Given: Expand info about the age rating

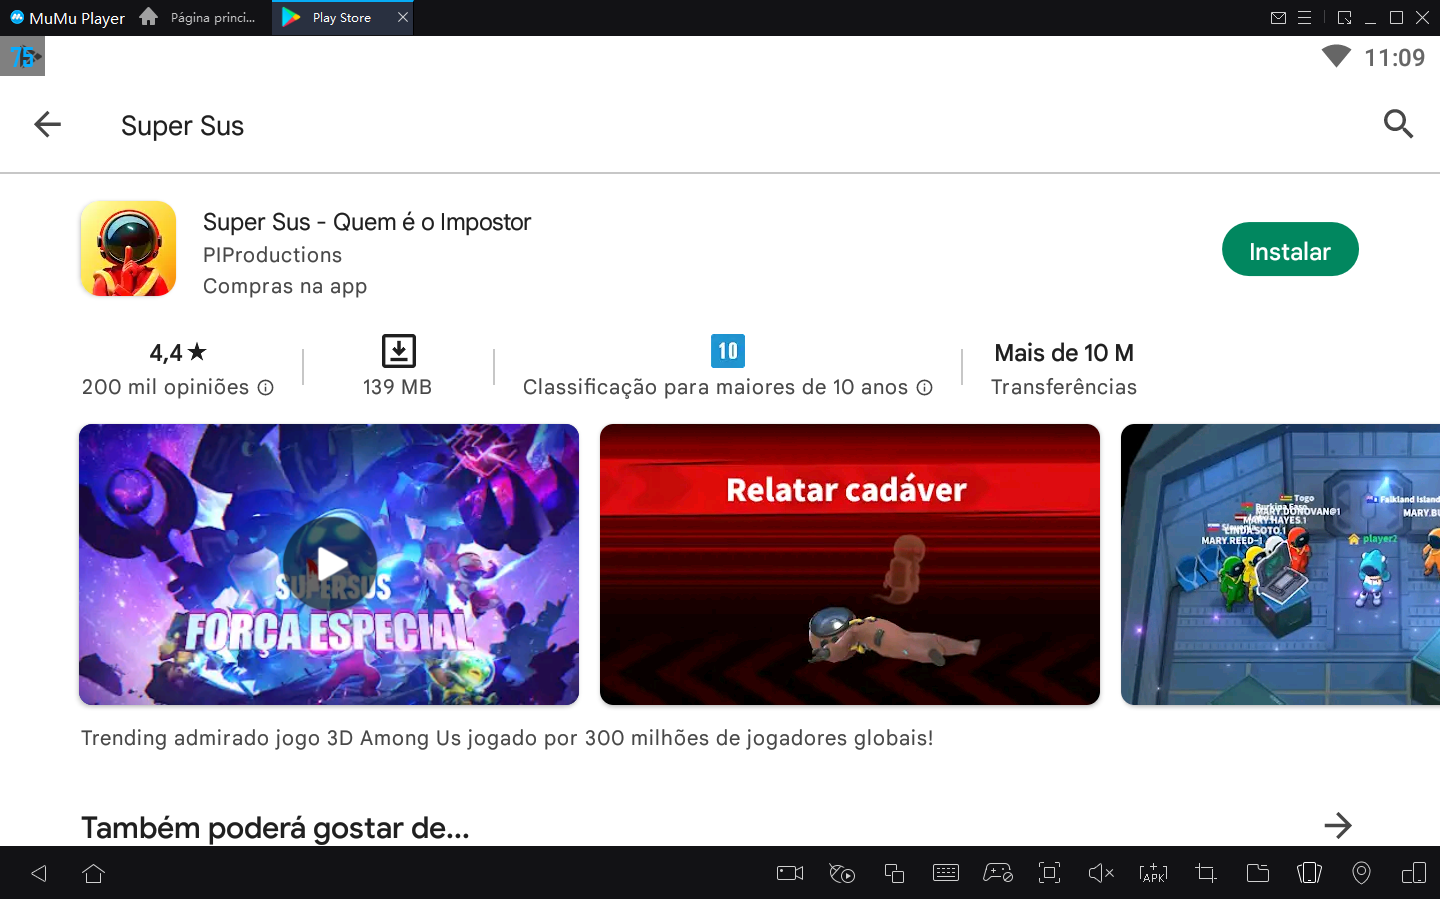Looking at the screenshot, I should coord(925,387).
